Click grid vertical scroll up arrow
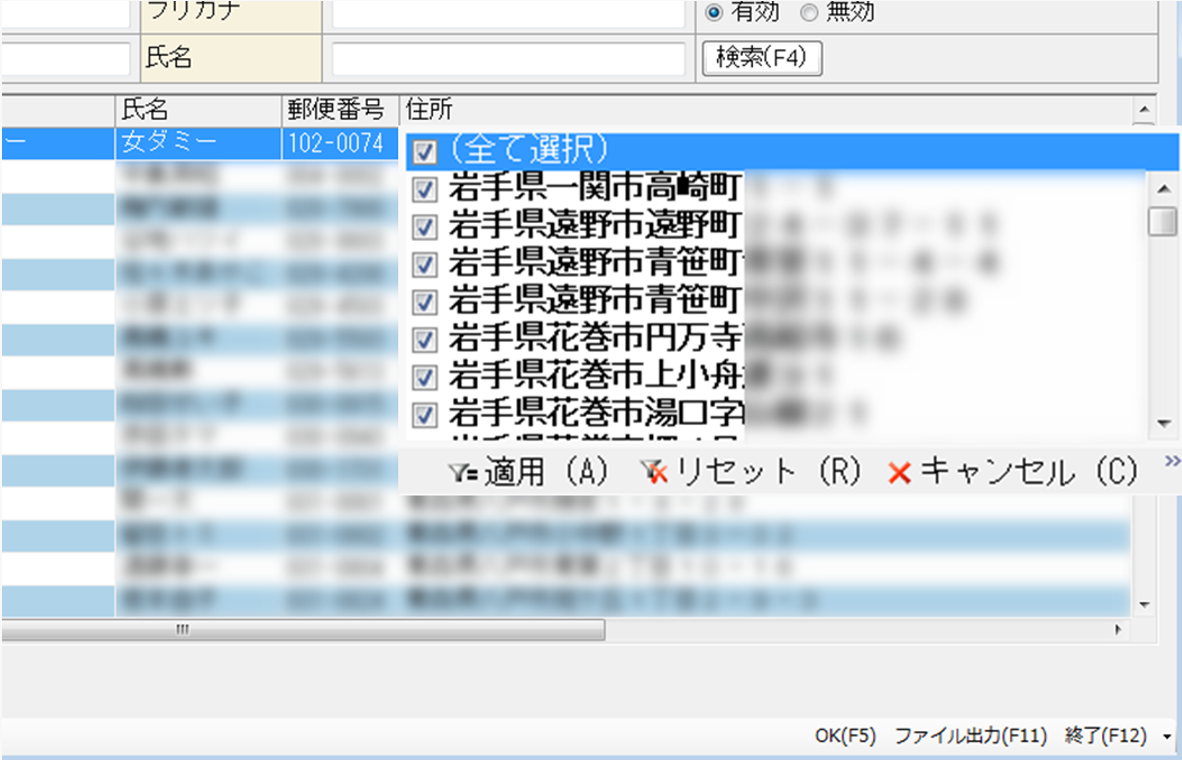The image size is (1182, 760). 1144,109
